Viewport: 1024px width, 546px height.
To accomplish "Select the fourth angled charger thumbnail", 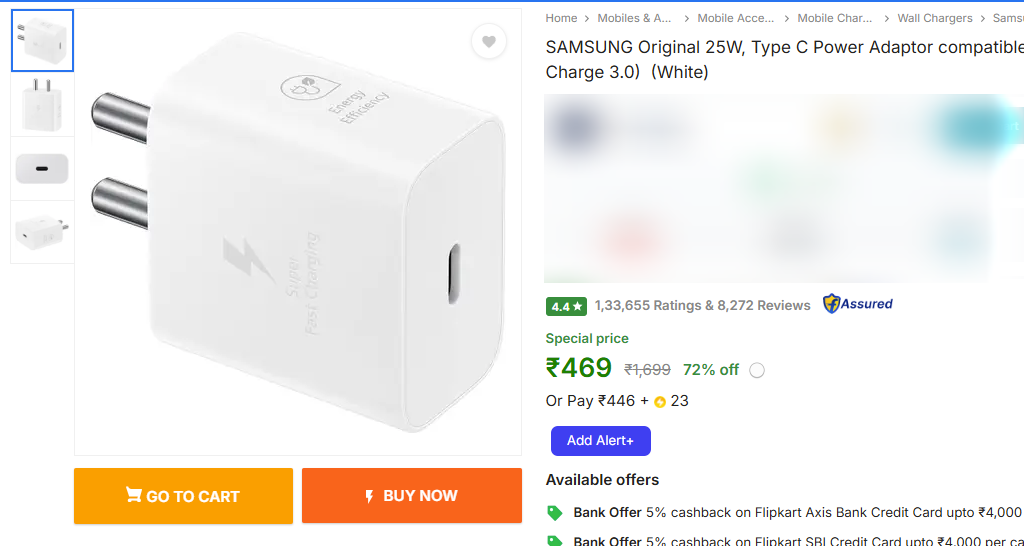I will (42, 232).
